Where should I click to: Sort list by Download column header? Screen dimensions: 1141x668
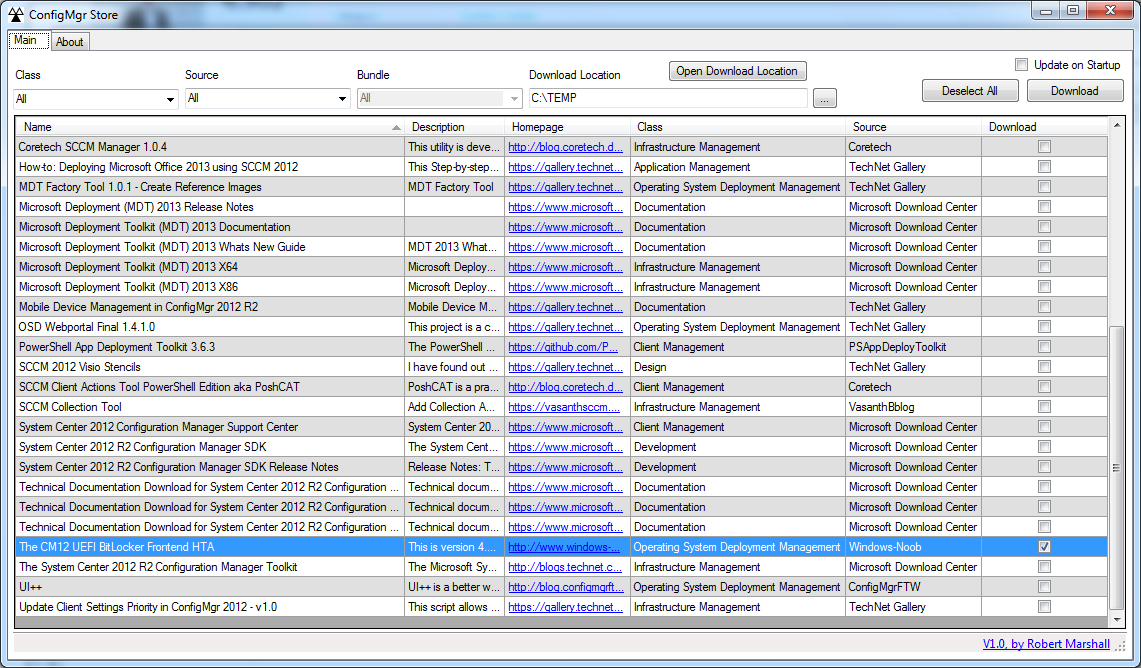point(1044,127)
